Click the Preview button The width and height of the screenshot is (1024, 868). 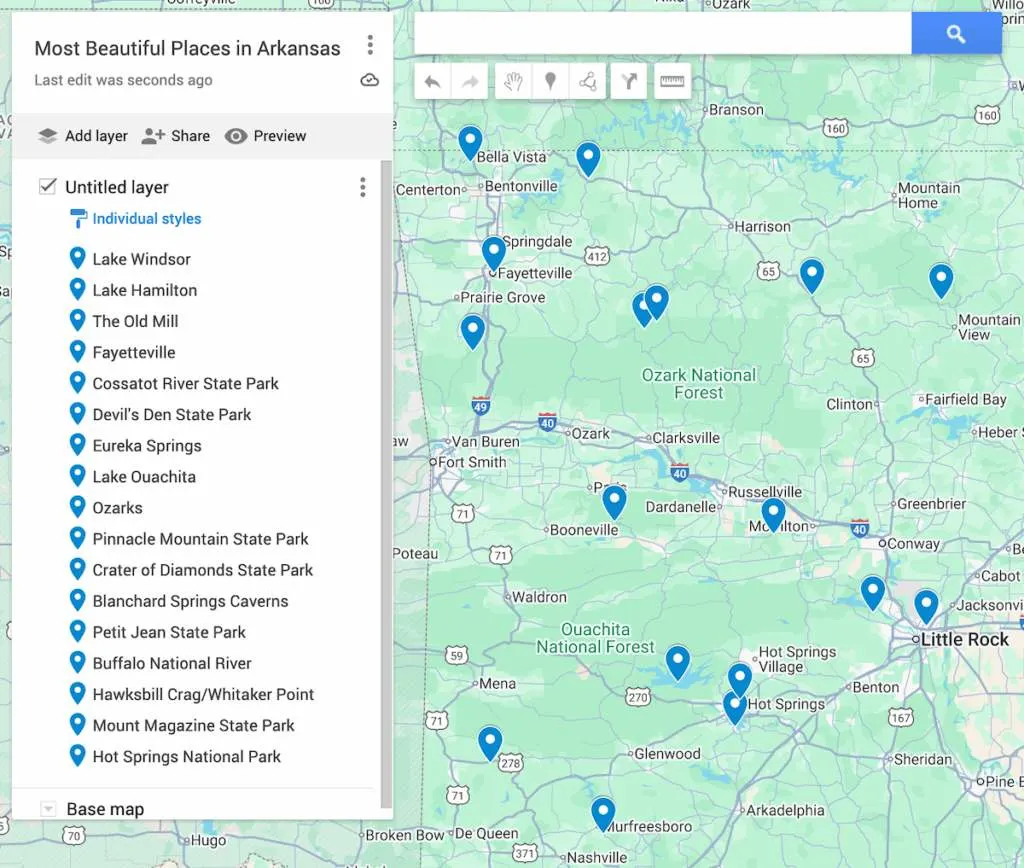(x=266, y=136)
